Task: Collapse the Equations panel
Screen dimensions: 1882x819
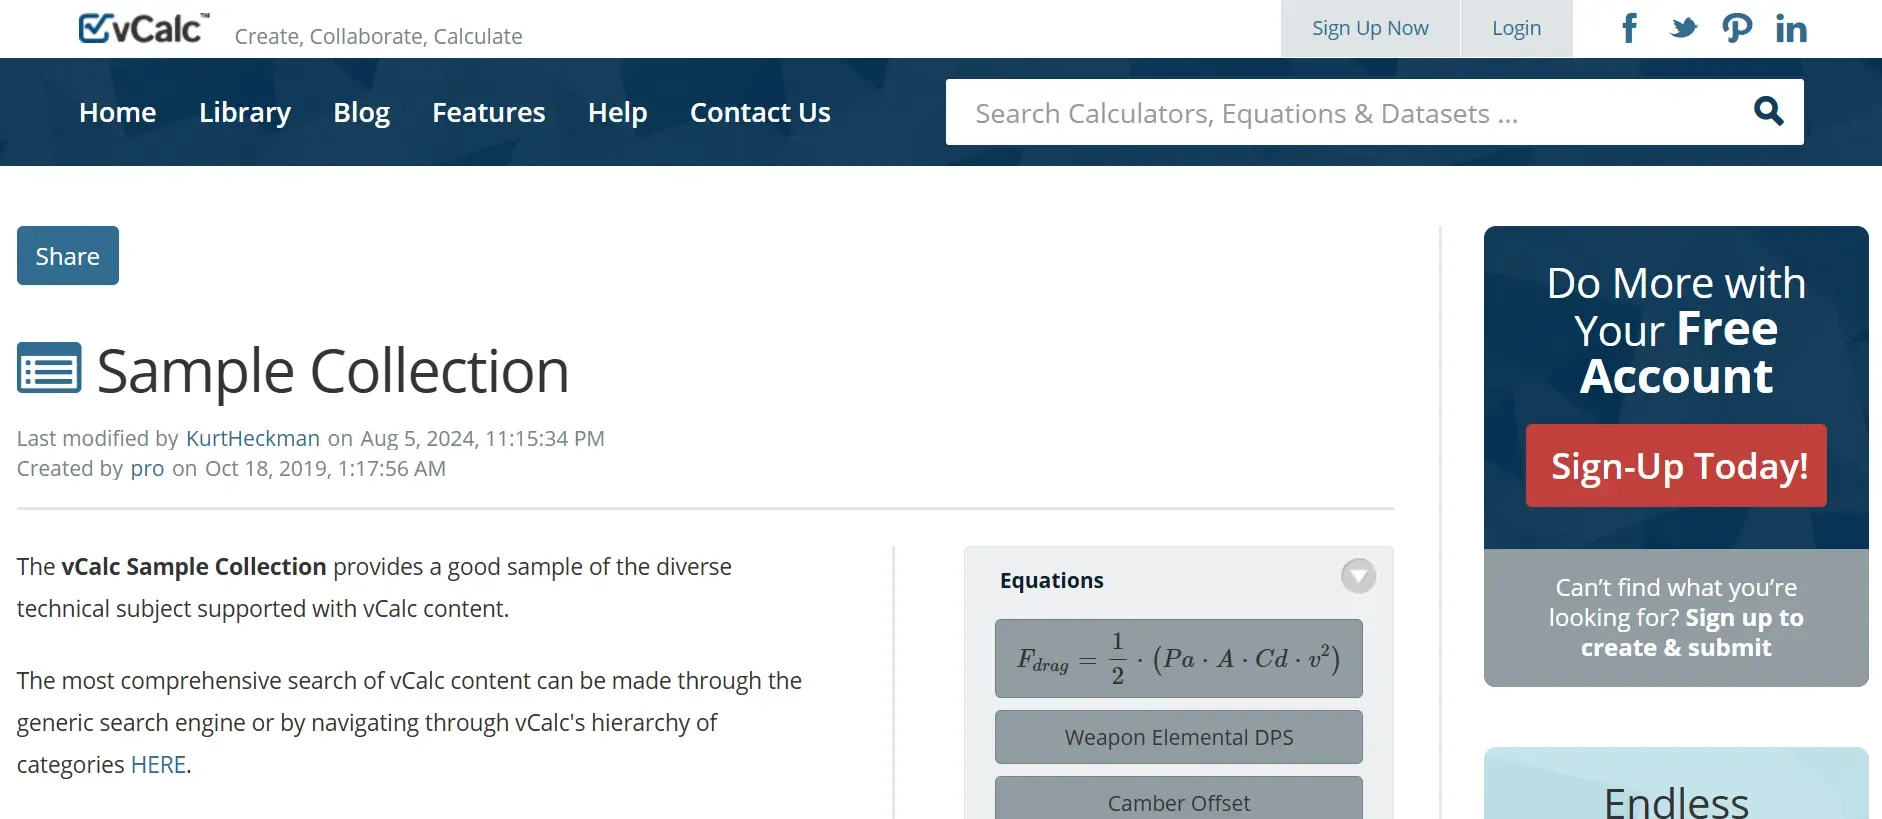Action: click(x=1358, y=576)
